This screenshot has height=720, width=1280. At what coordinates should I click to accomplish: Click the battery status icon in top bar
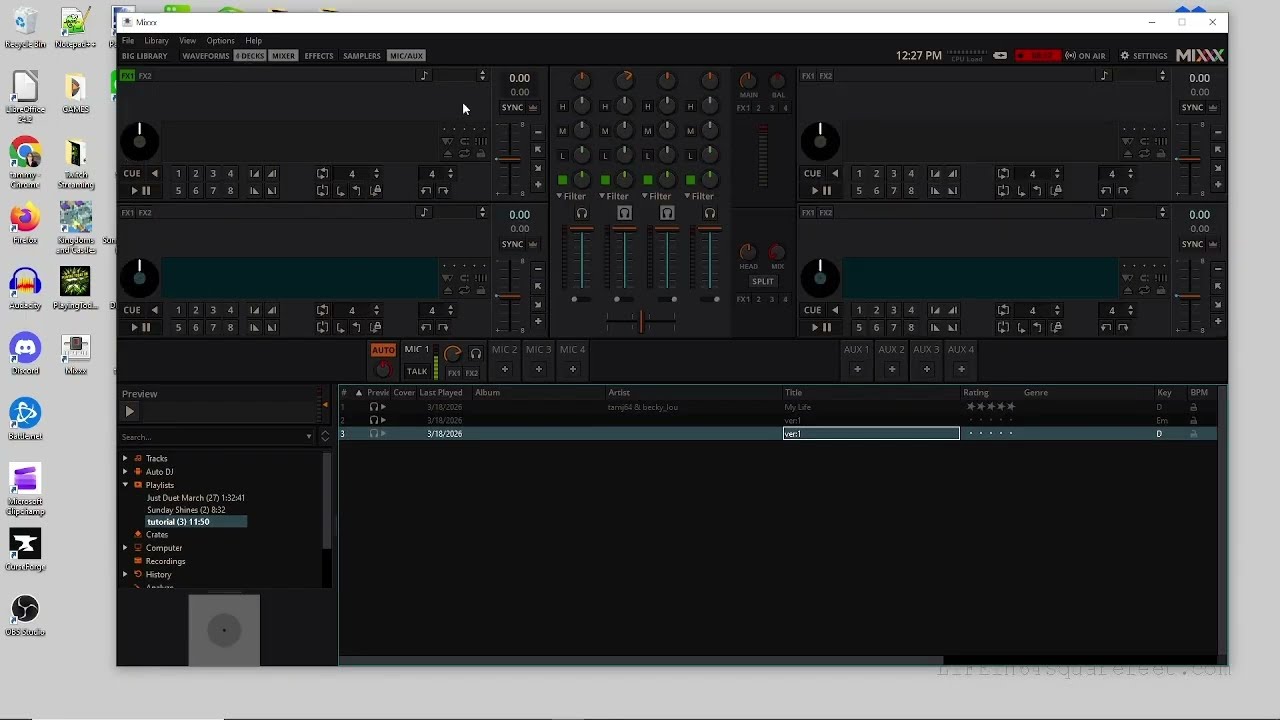pos(1000,56)
